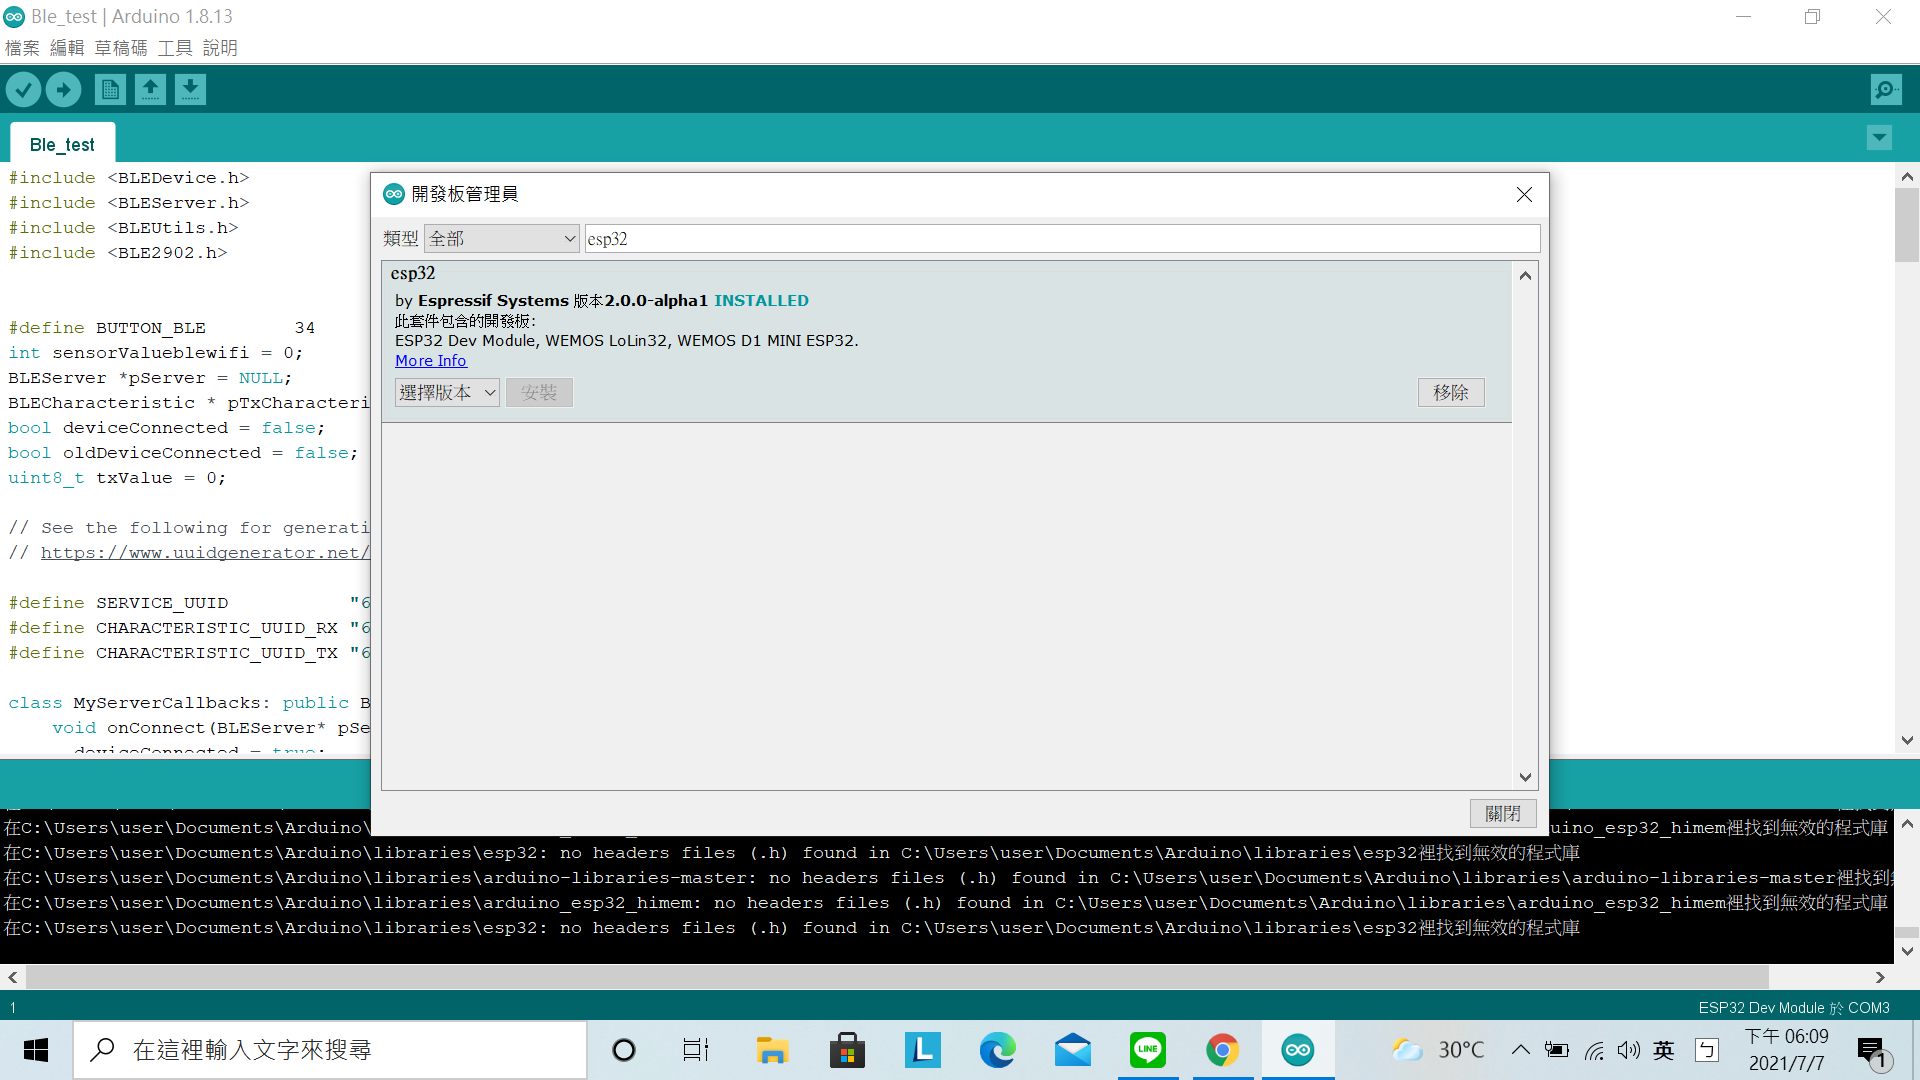Select the Ble_test sketch tab
The height and width of the screenshot is (1080, 1920).
tap(62, 144)
